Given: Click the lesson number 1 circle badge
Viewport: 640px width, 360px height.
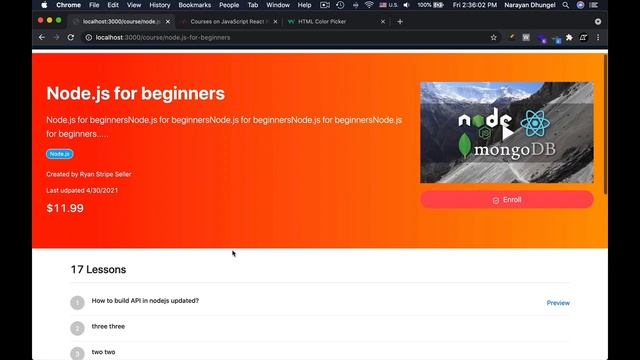Looking at the screenshot, I should pyautogui.click(x=77, y=303).
